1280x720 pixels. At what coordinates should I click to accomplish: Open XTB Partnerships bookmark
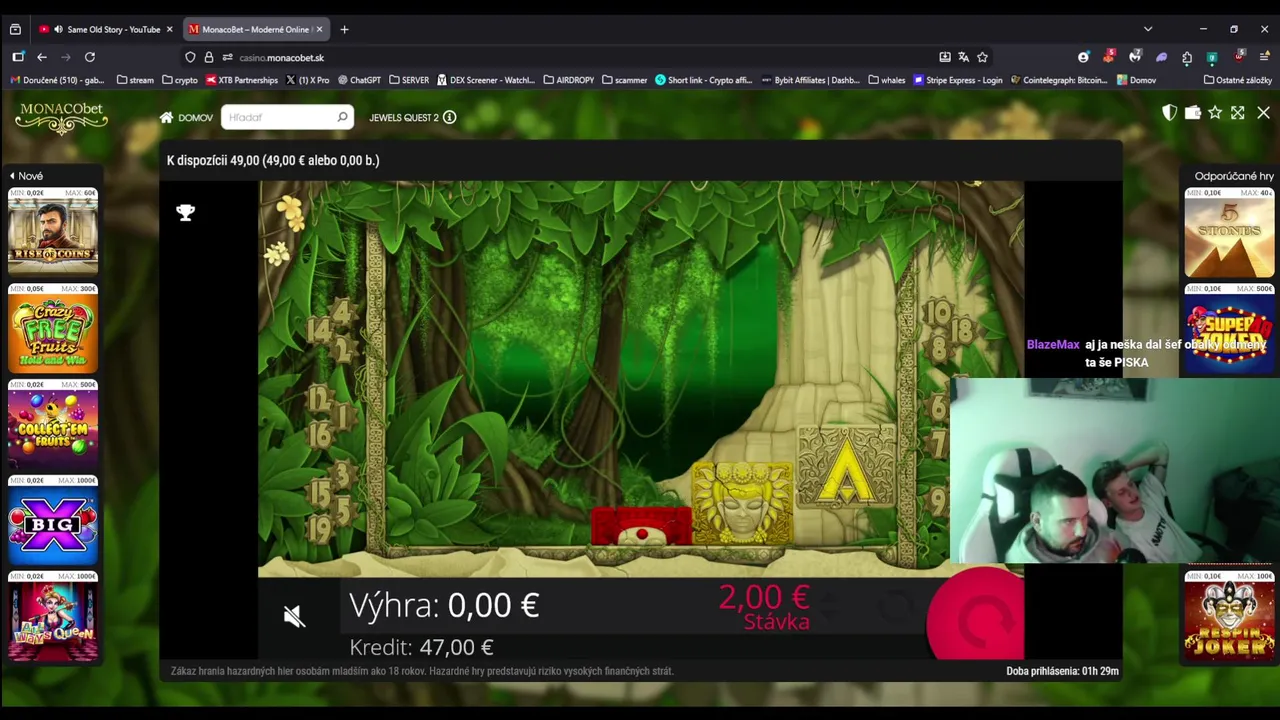tap(242, 80)
